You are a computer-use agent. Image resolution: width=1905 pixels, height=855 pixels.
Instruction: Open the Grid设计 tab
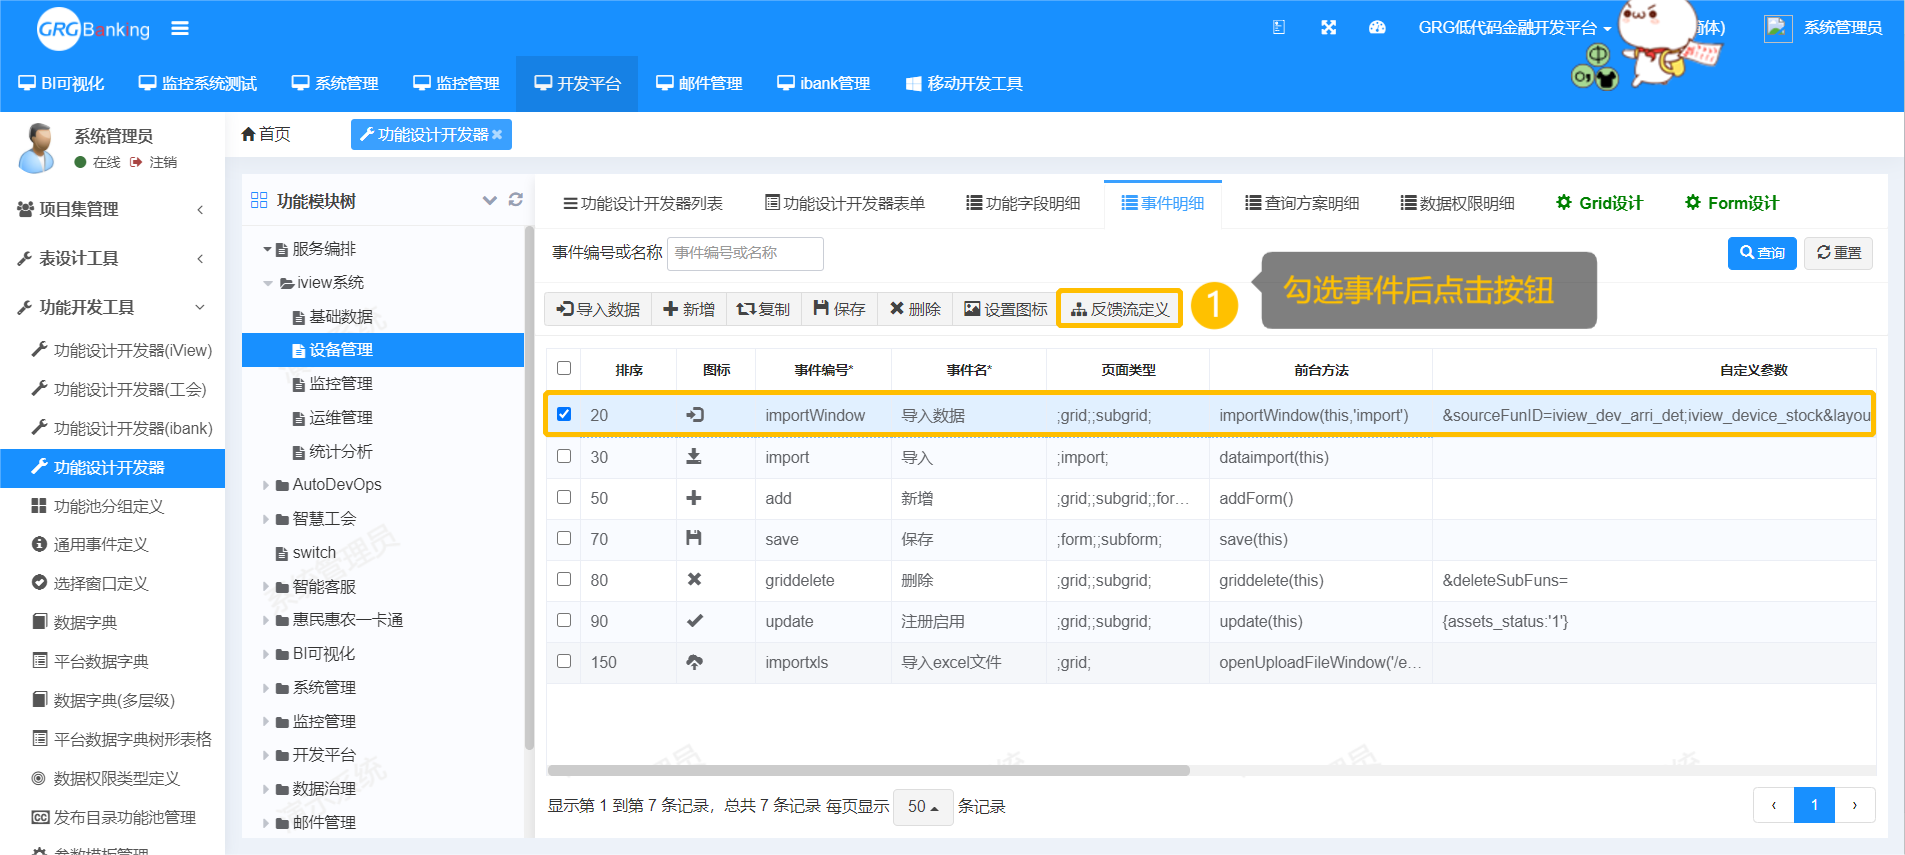(1599, 203)
